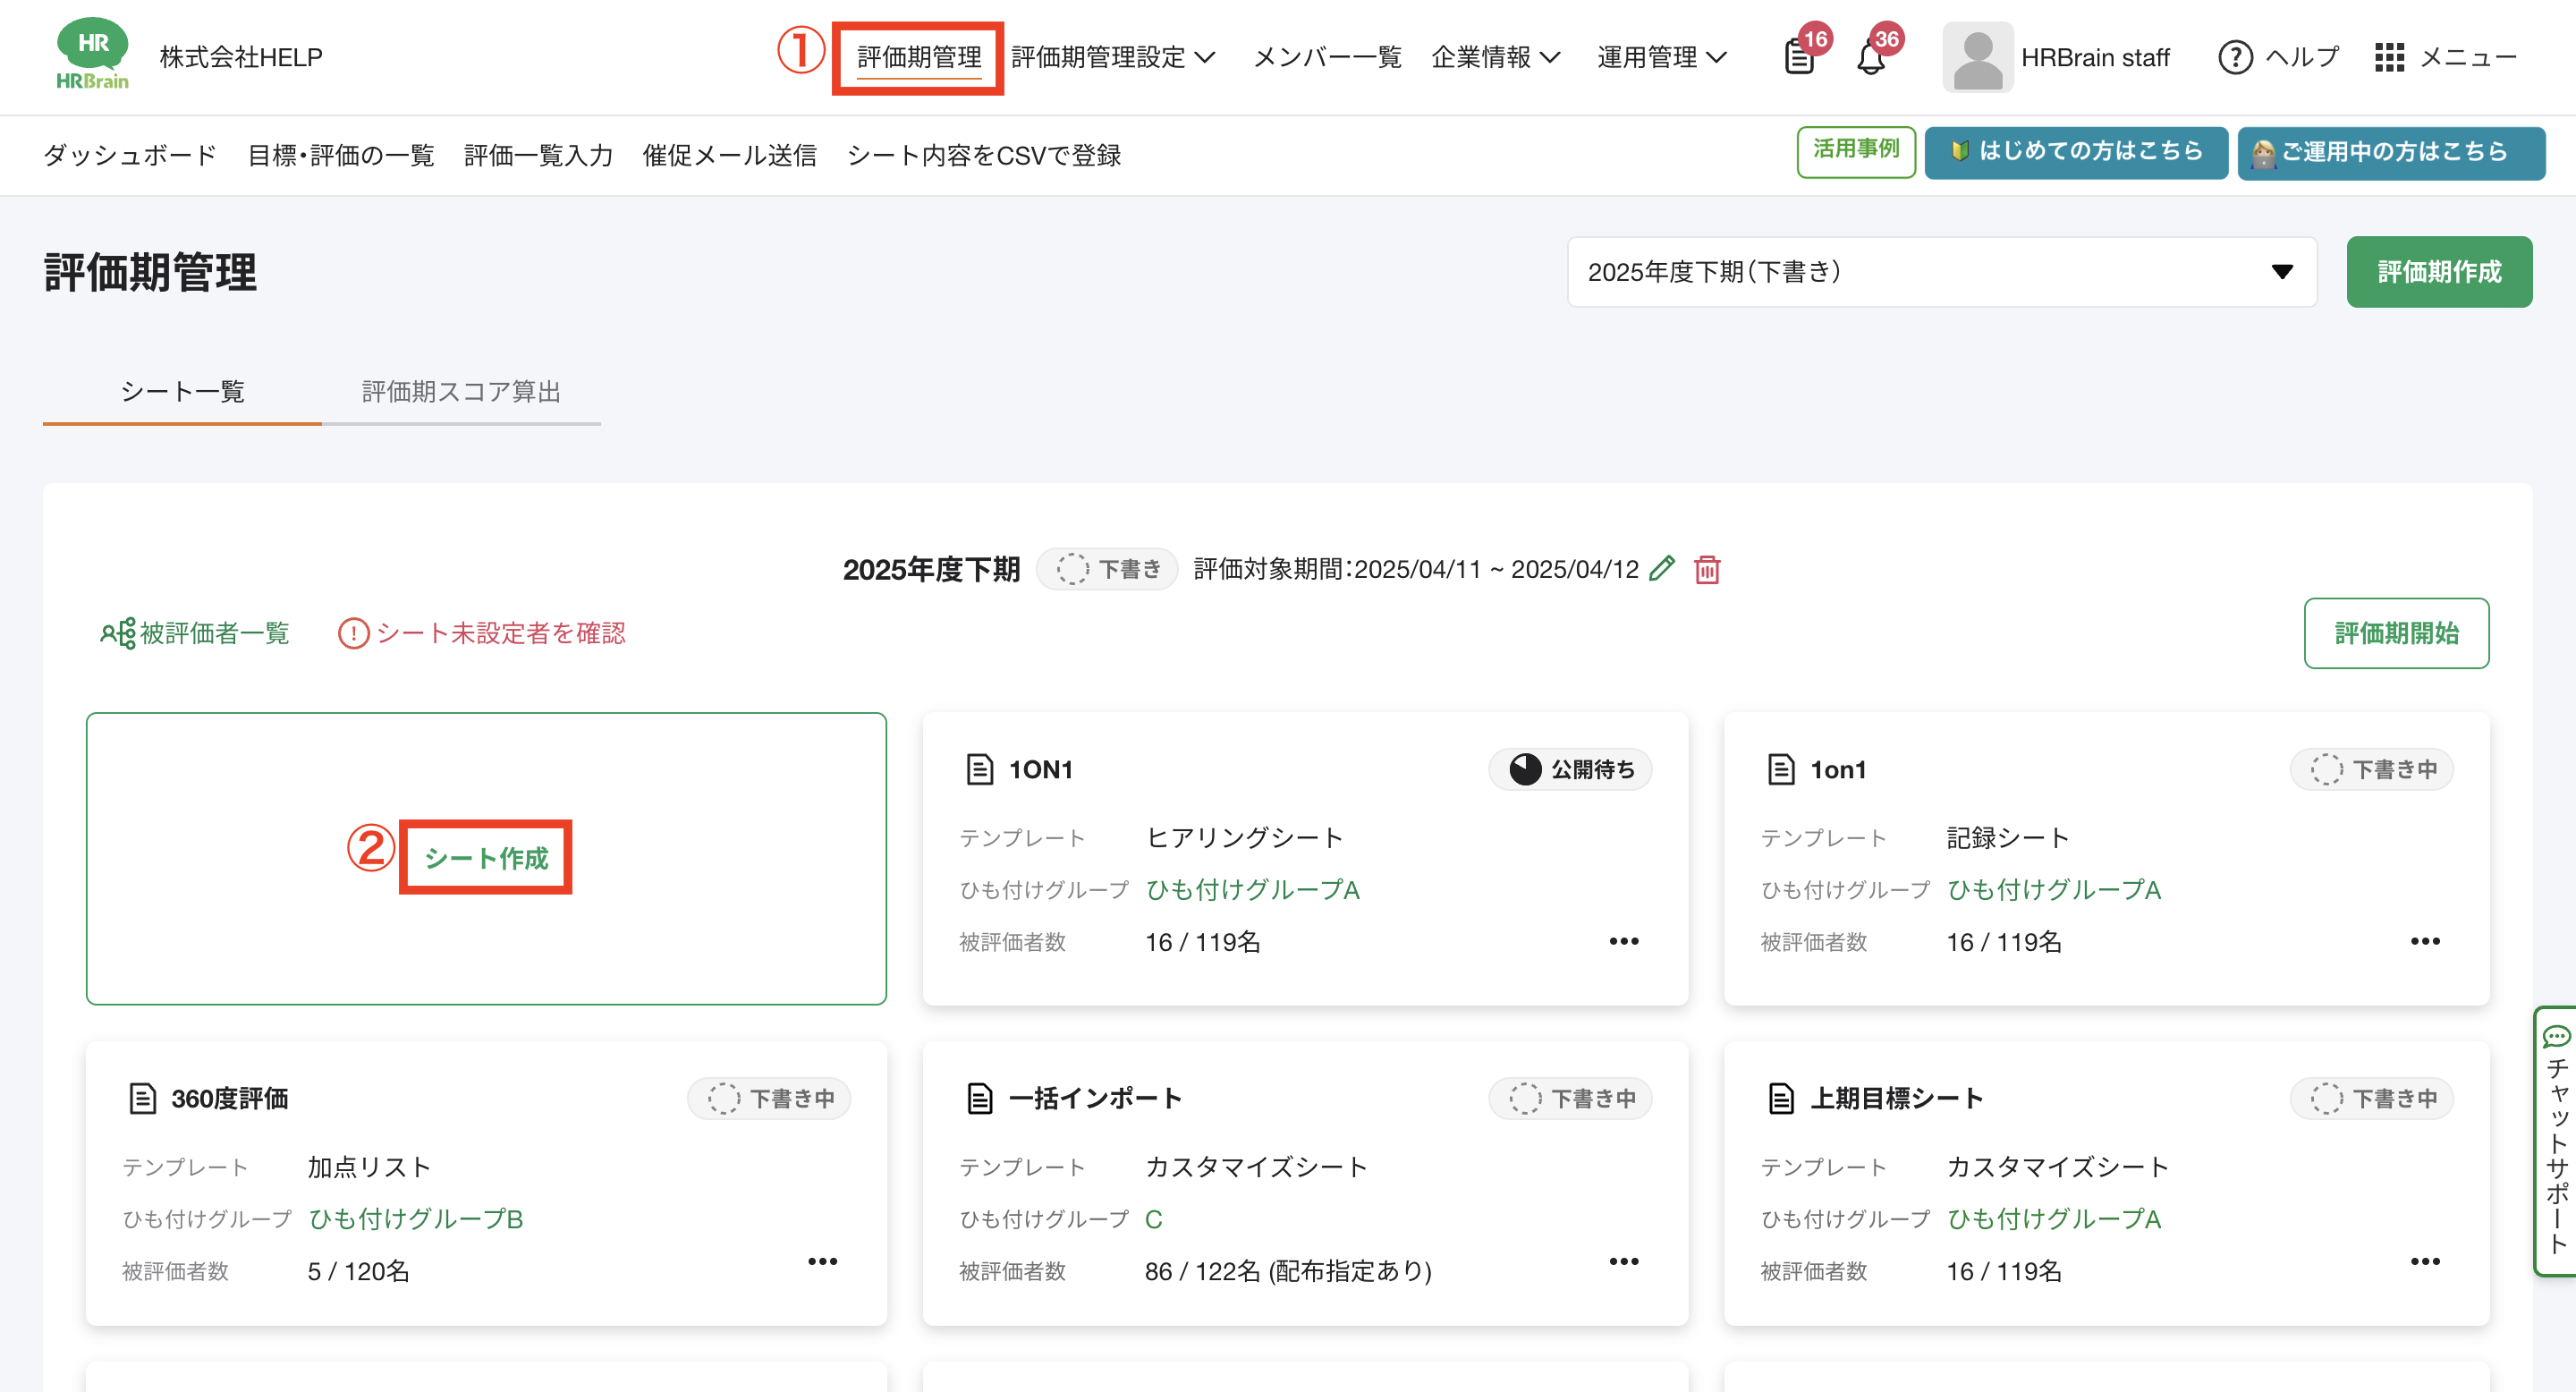Image resolution: width=2576 pixels, height=1392 pixels.
Task: Click the red trash delete icon
Action: [1707, 570]
